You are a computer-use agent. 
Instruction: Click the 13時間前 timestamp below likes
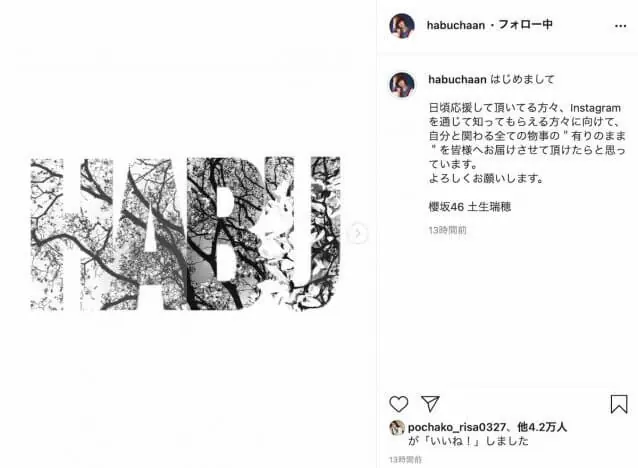pyautogui.click(x=405, y=460)
